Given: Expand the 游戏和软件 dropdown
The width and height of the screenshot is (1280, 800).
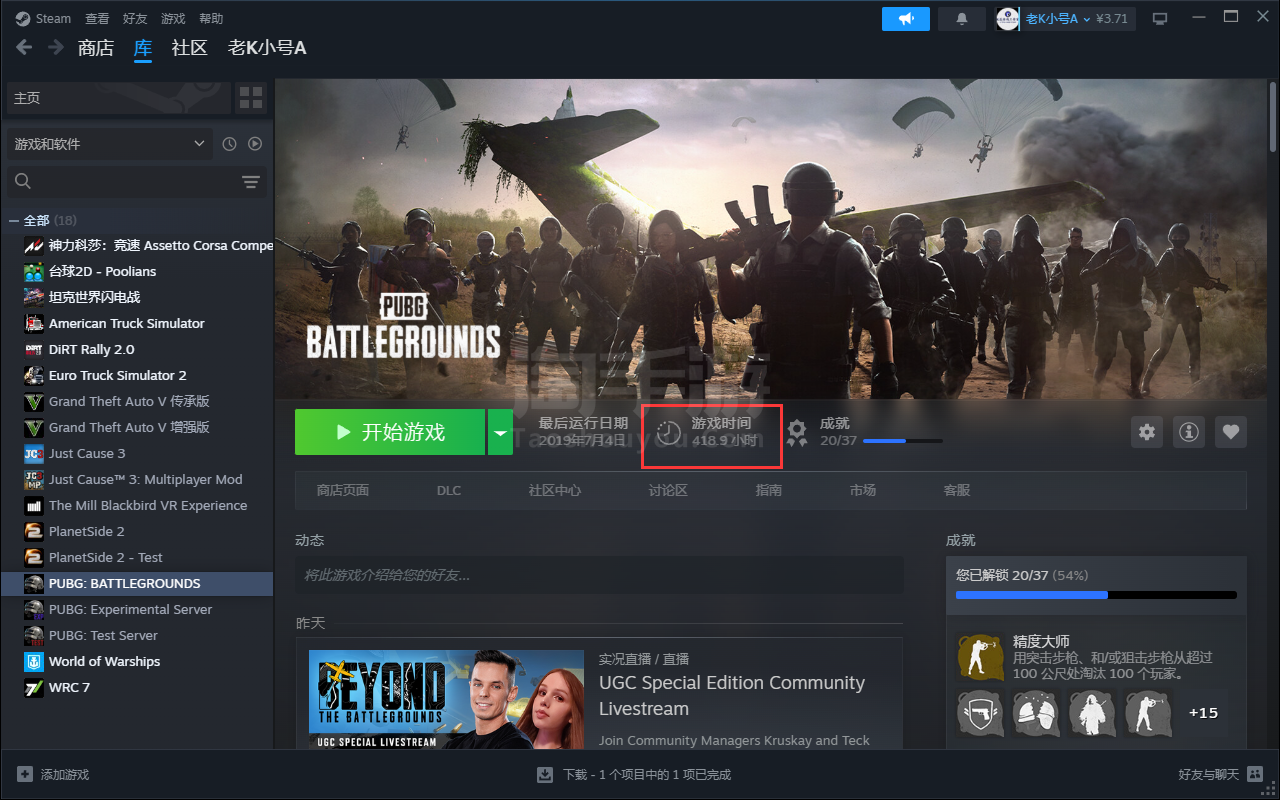Looking at the screenshot, I should click(110, 144).
